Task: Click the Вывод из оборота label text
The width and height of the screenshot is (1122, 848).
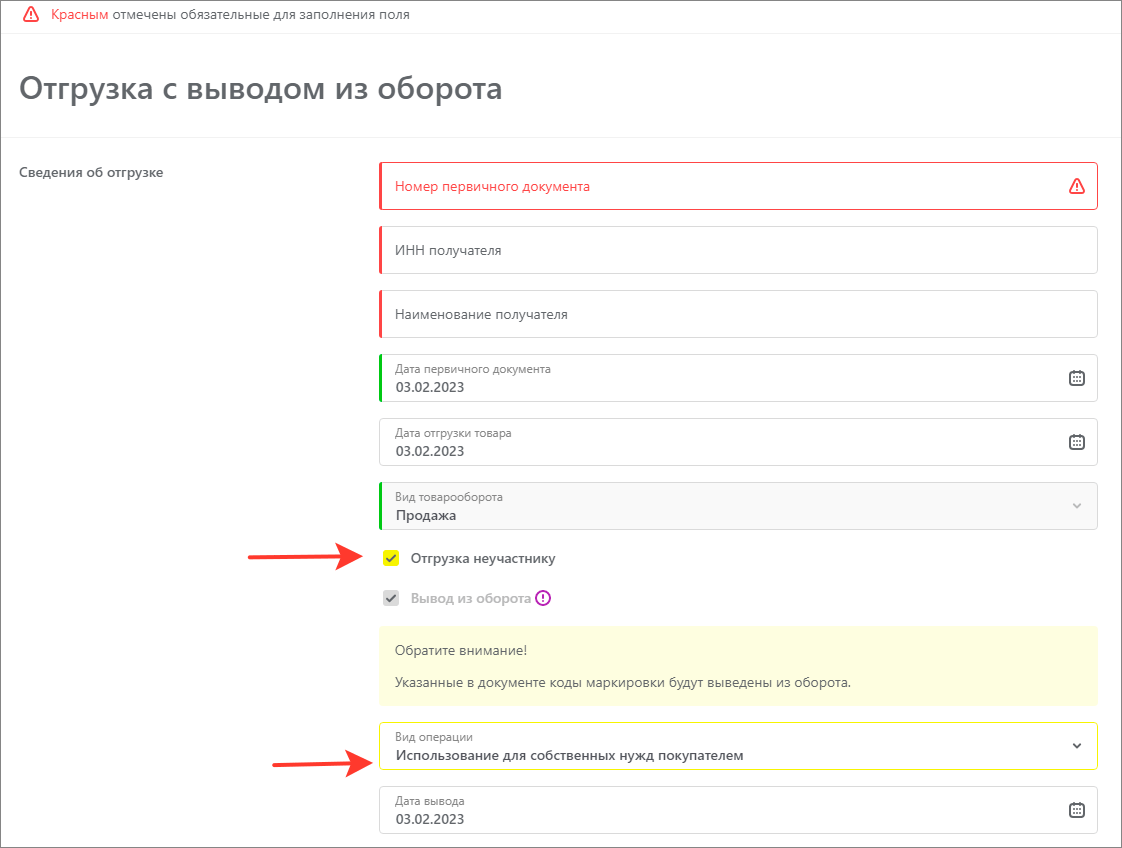Action: 471,598
